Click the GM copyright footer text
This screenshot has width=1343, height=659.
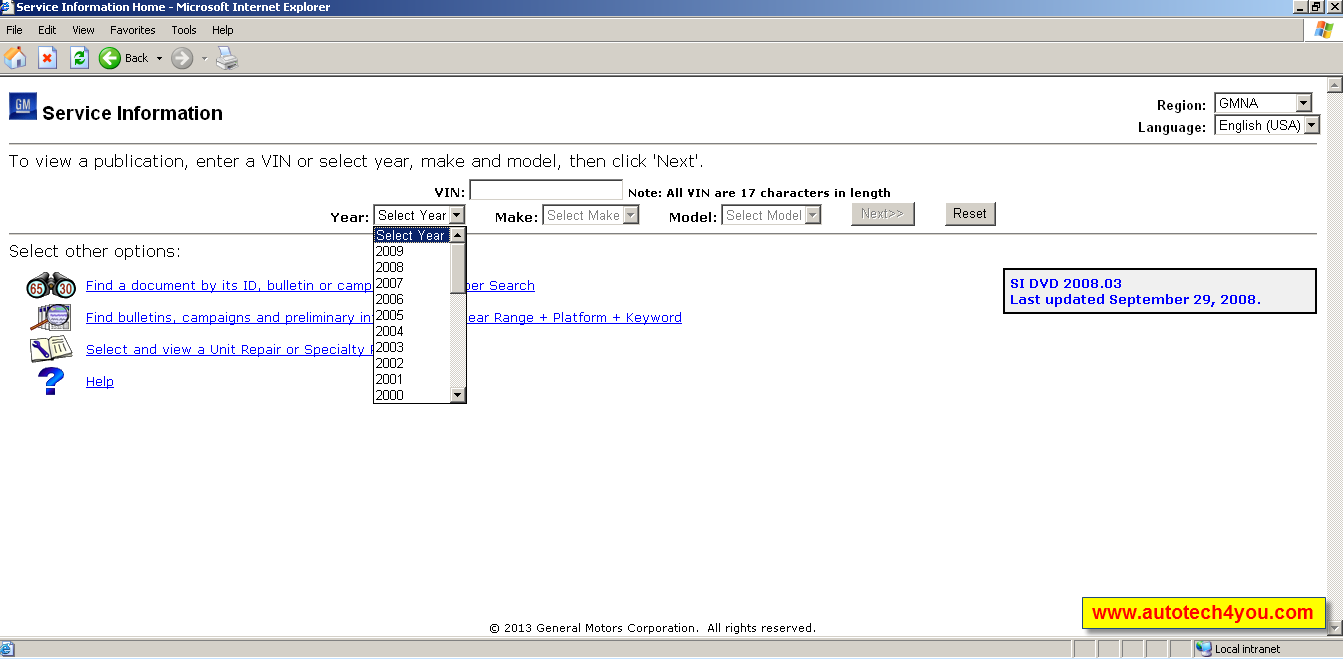tap(652, 628)
